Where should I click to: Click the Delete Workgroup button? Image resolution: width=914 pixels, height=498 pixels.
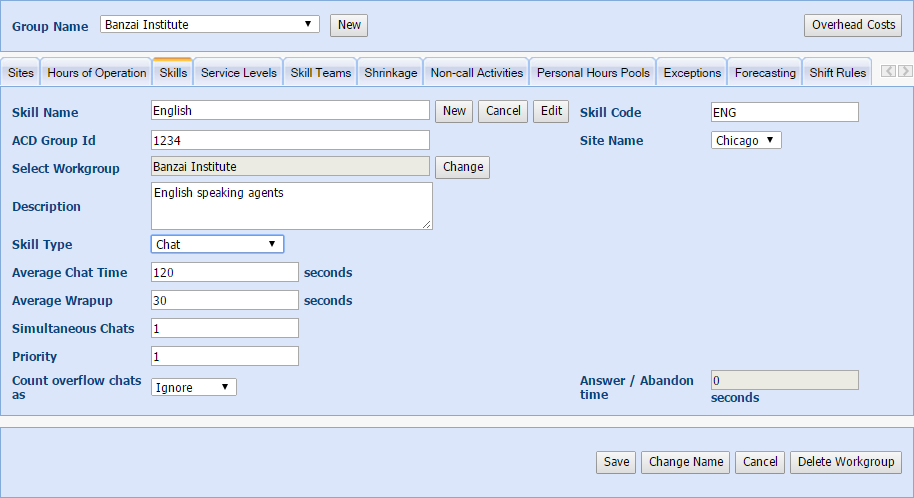(x=845, y=462)
